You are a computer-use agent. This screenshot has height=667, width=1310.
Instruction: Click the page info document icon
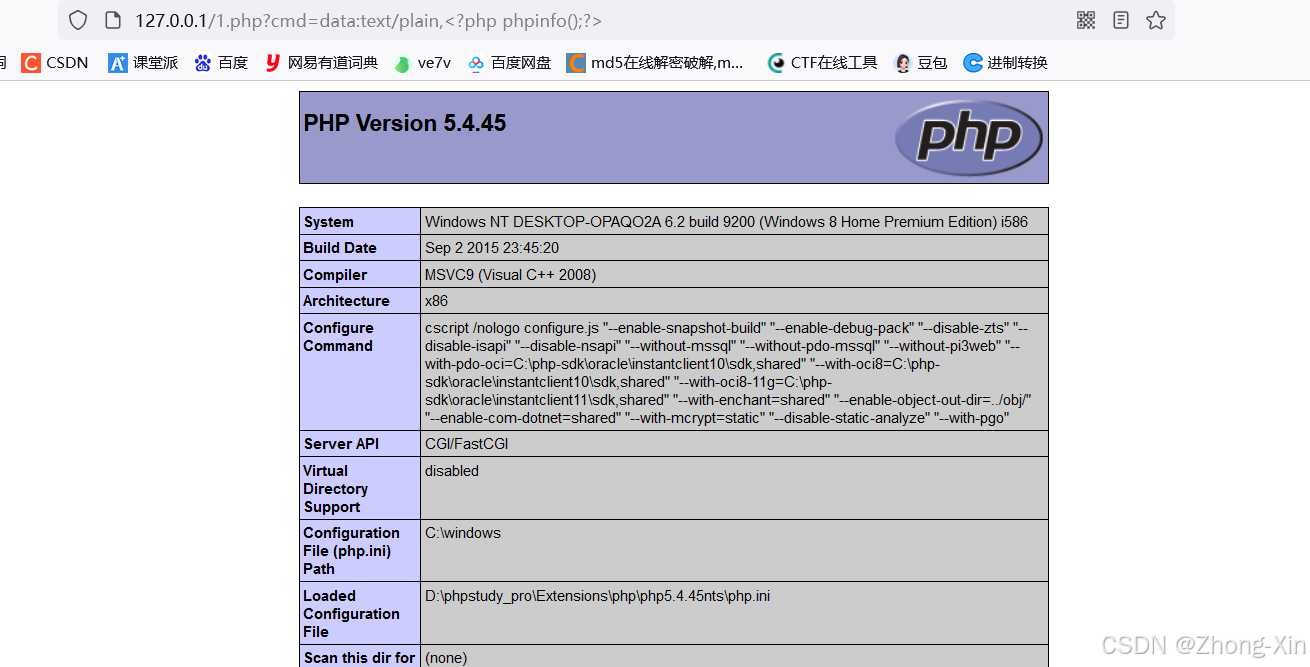click(113, 20)
